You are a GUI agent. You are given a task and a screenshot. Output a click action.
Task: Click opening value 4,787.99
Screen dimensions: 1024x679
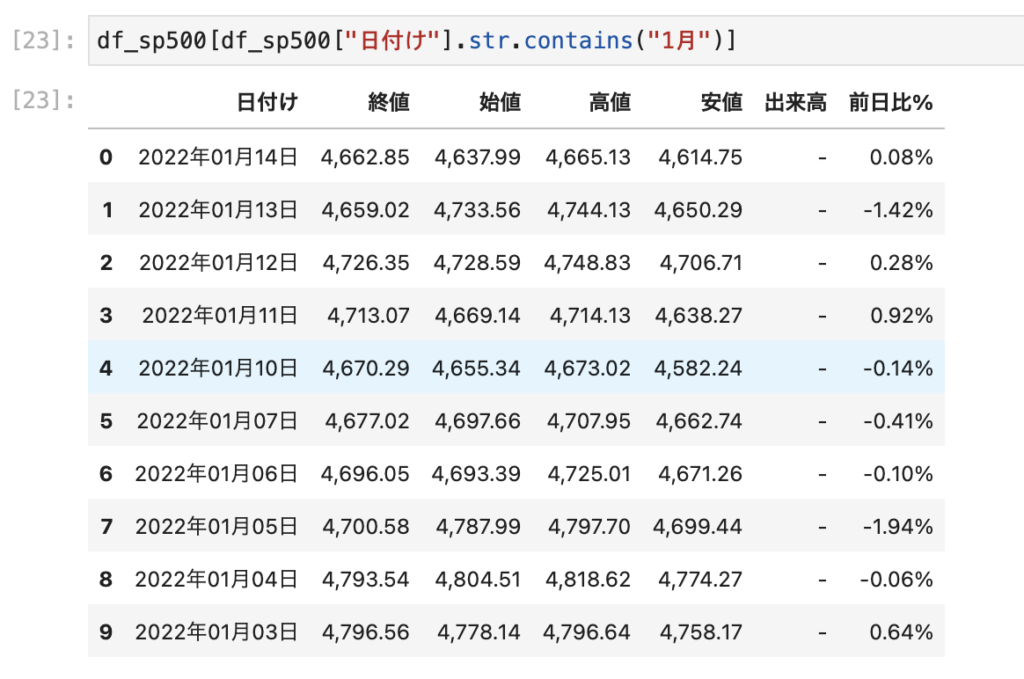pos(478,527)
